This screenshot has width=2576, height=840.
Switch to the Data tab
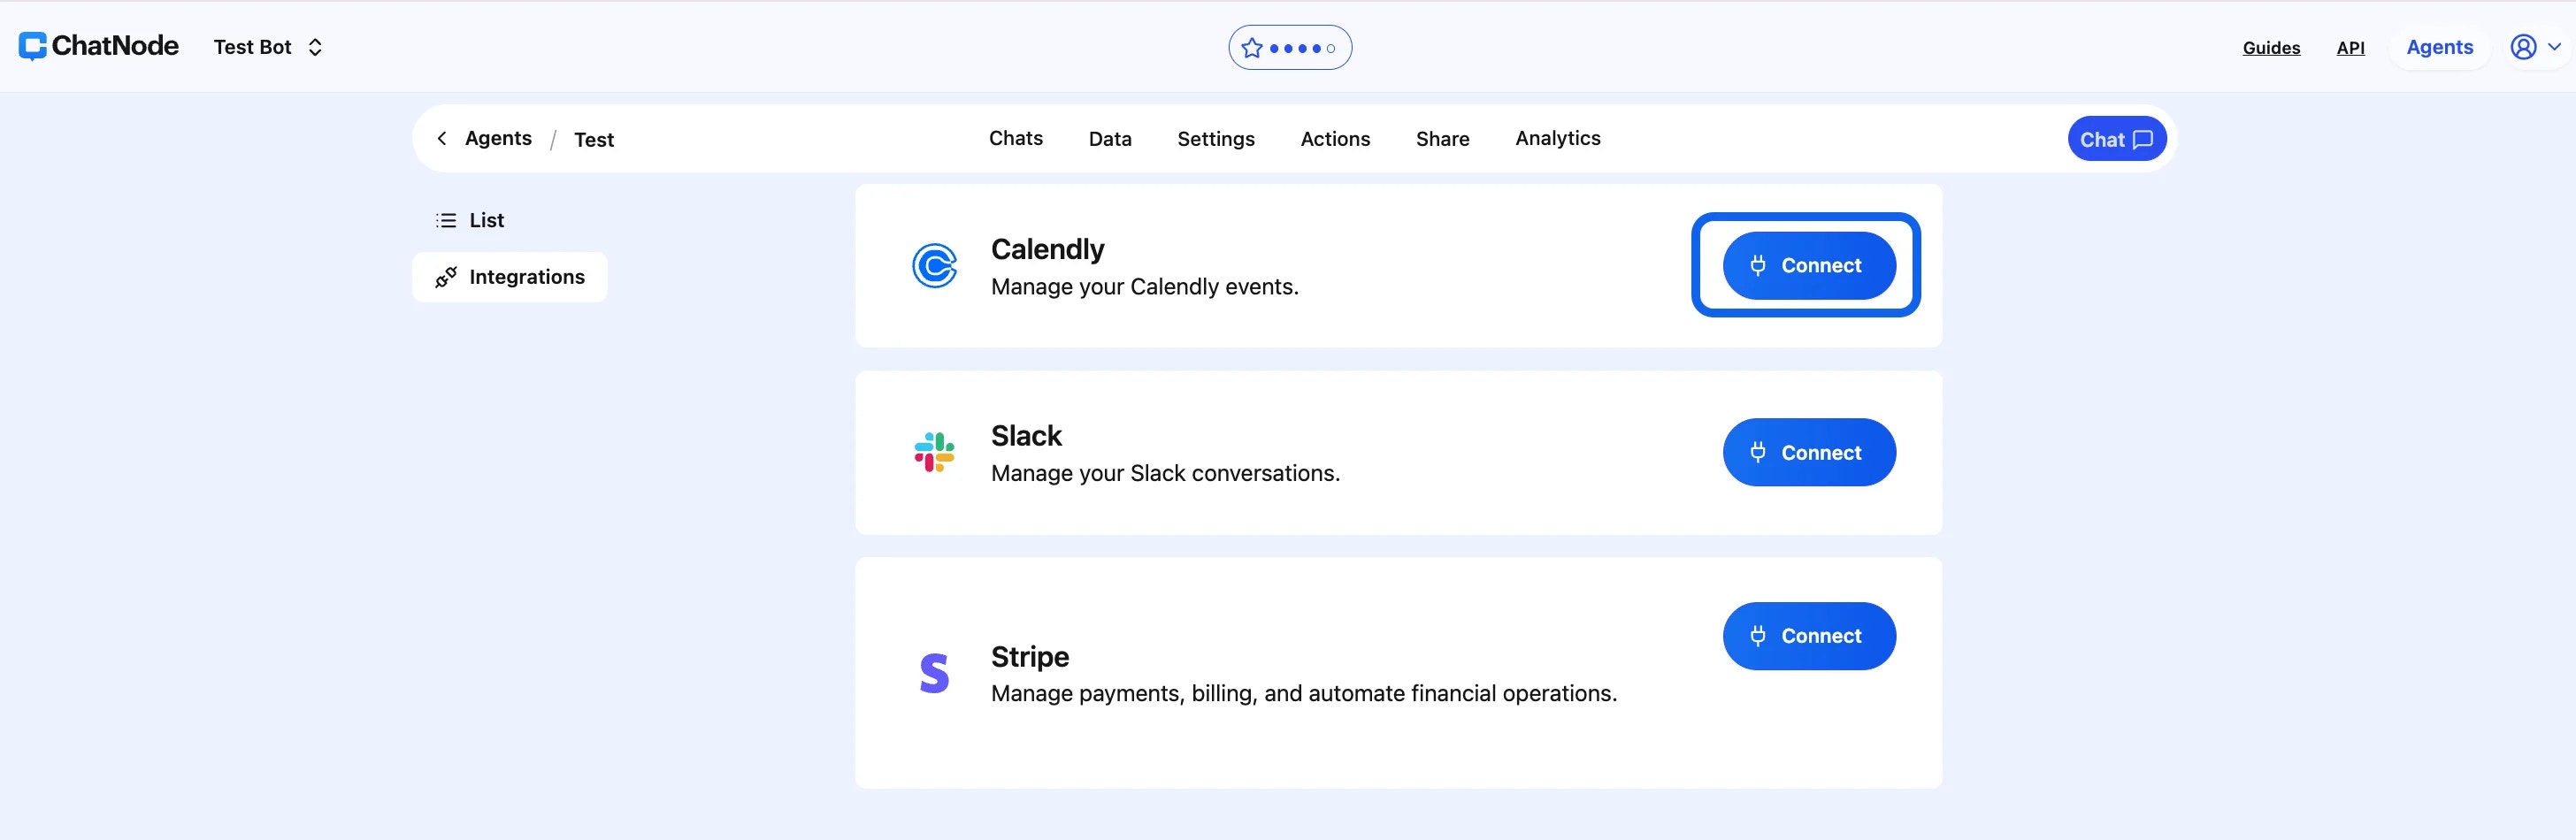[x=1109, y=139]
